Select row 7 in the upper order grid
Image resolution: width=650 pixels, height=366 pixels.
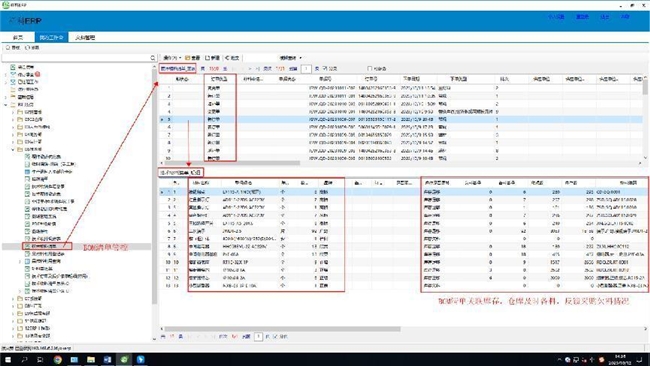pyautogui.click(x=401, y=135)
